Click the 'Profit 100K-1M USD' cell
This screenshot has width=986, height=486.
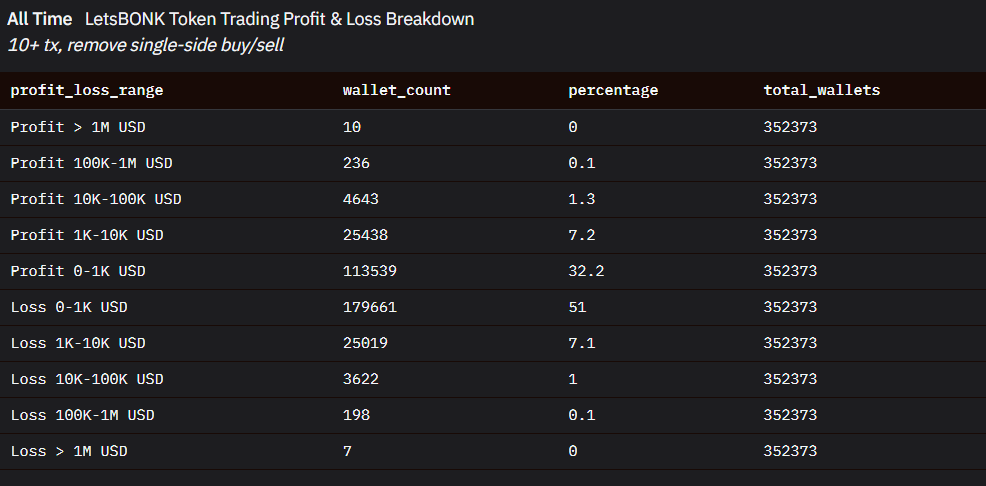click(x=91, y=163)
